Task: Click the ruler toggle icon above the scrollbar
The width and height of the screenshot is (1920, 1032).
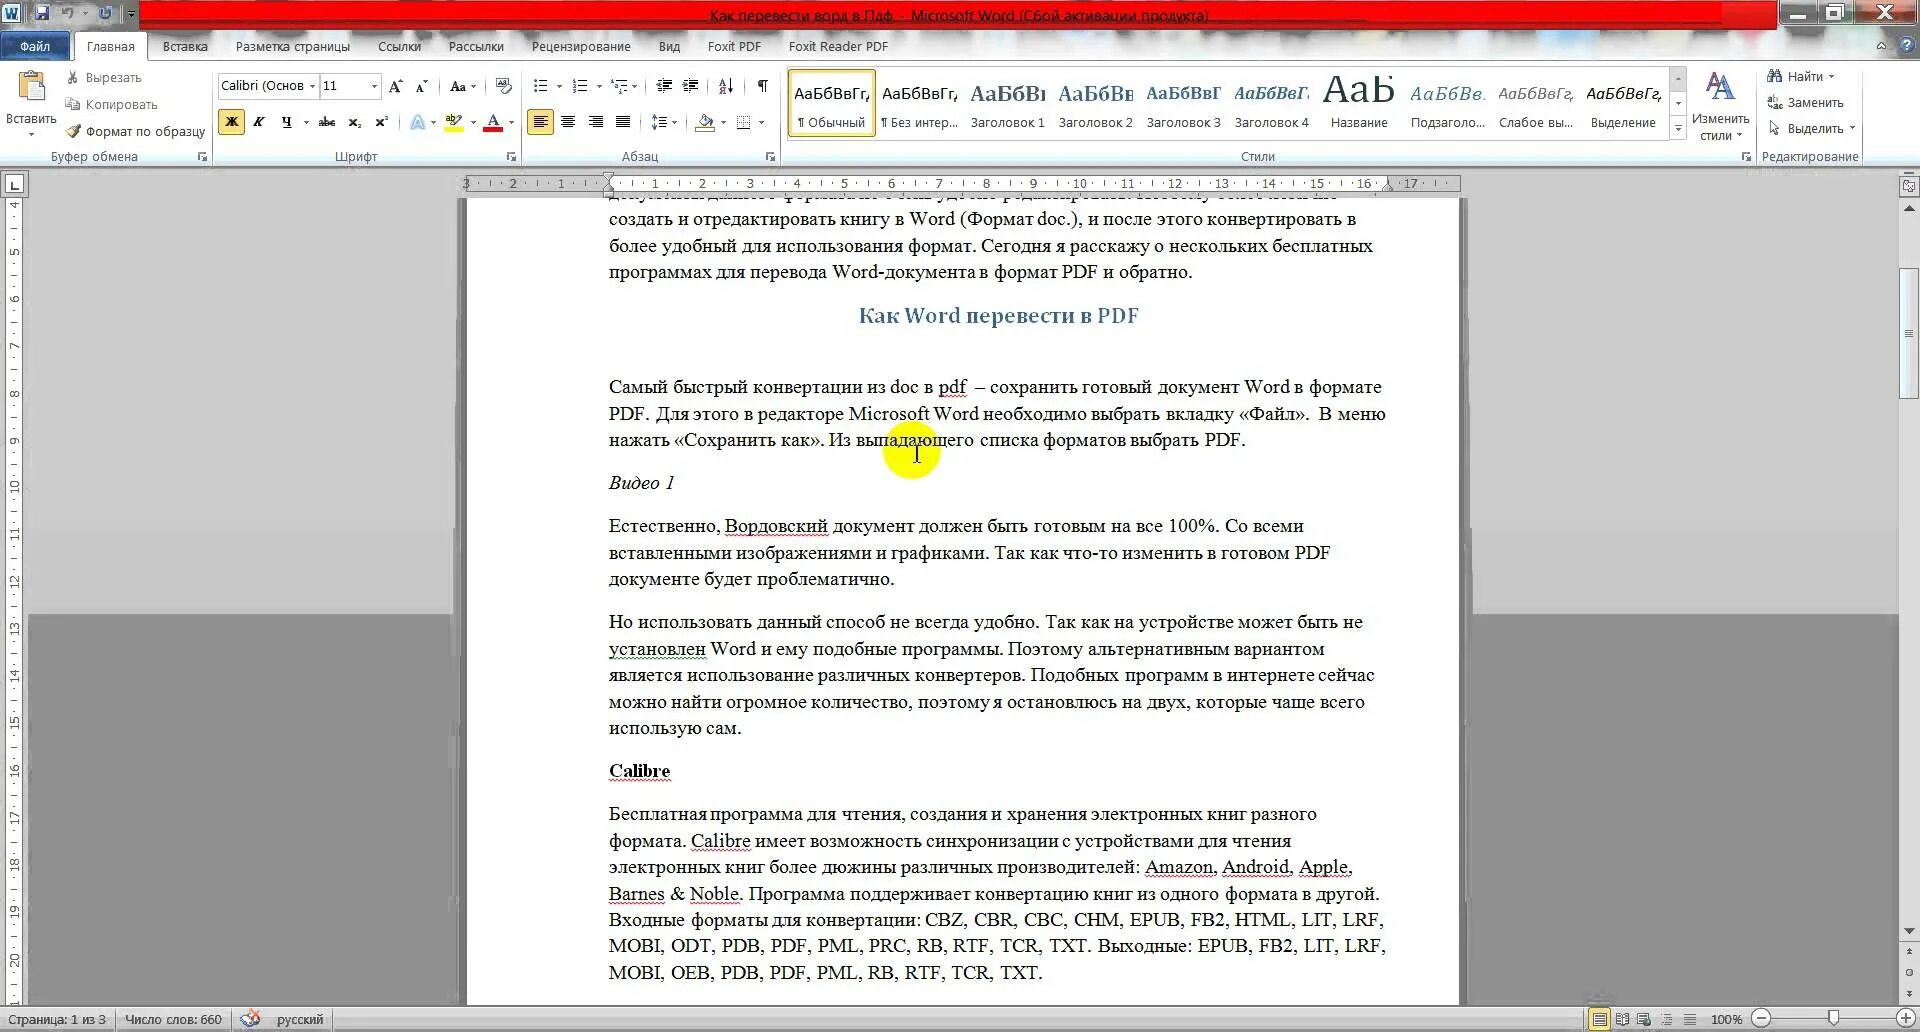Action: pyautogui.click(x=1909, y=185)
